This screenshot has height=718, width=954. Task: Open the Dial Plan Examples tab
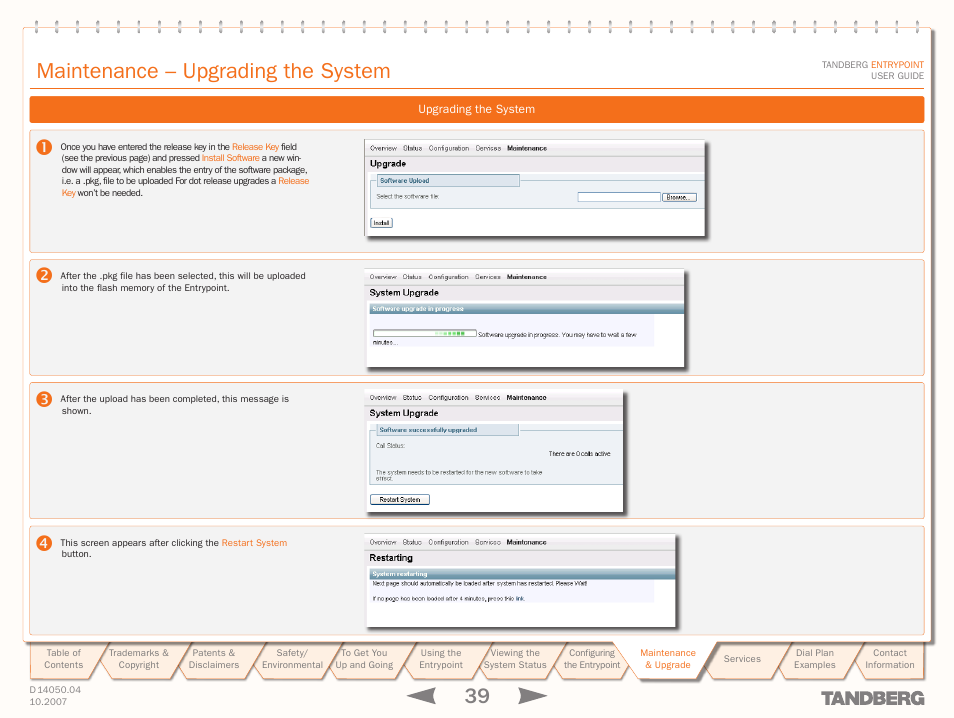click(x=815, y=659)
